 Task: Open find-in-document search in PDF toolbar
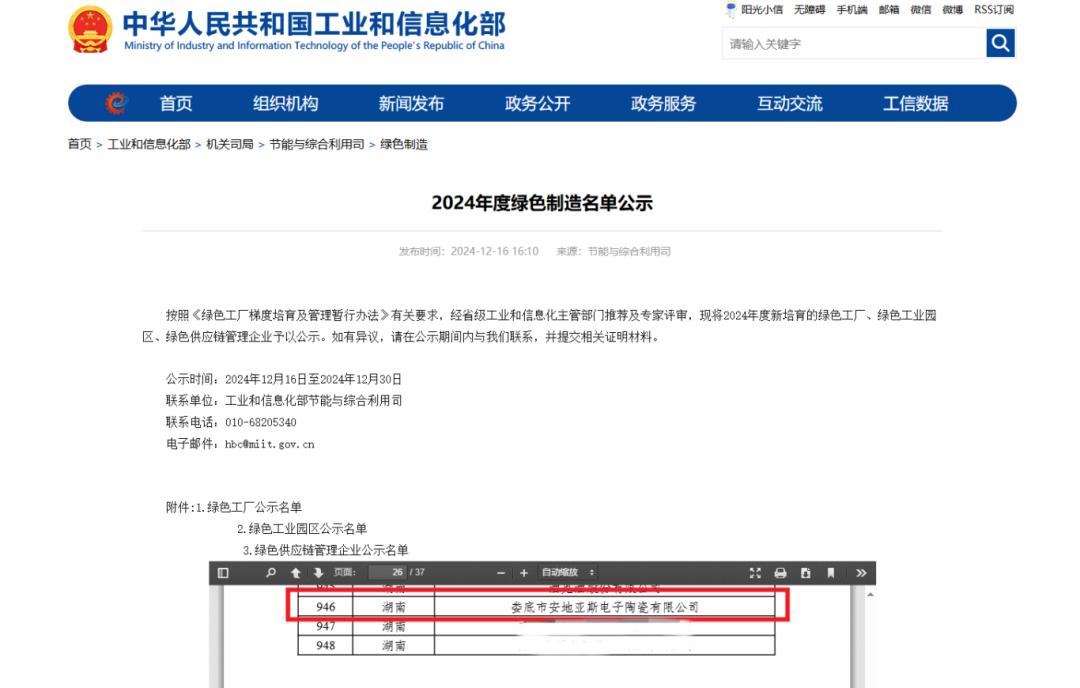[x=271, y=573]
